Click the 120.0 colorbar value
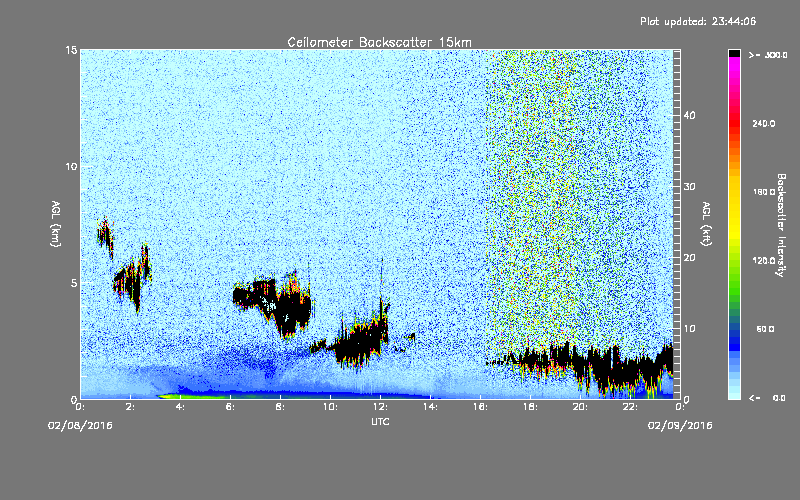The image size is (800, 500). [764, 260]
